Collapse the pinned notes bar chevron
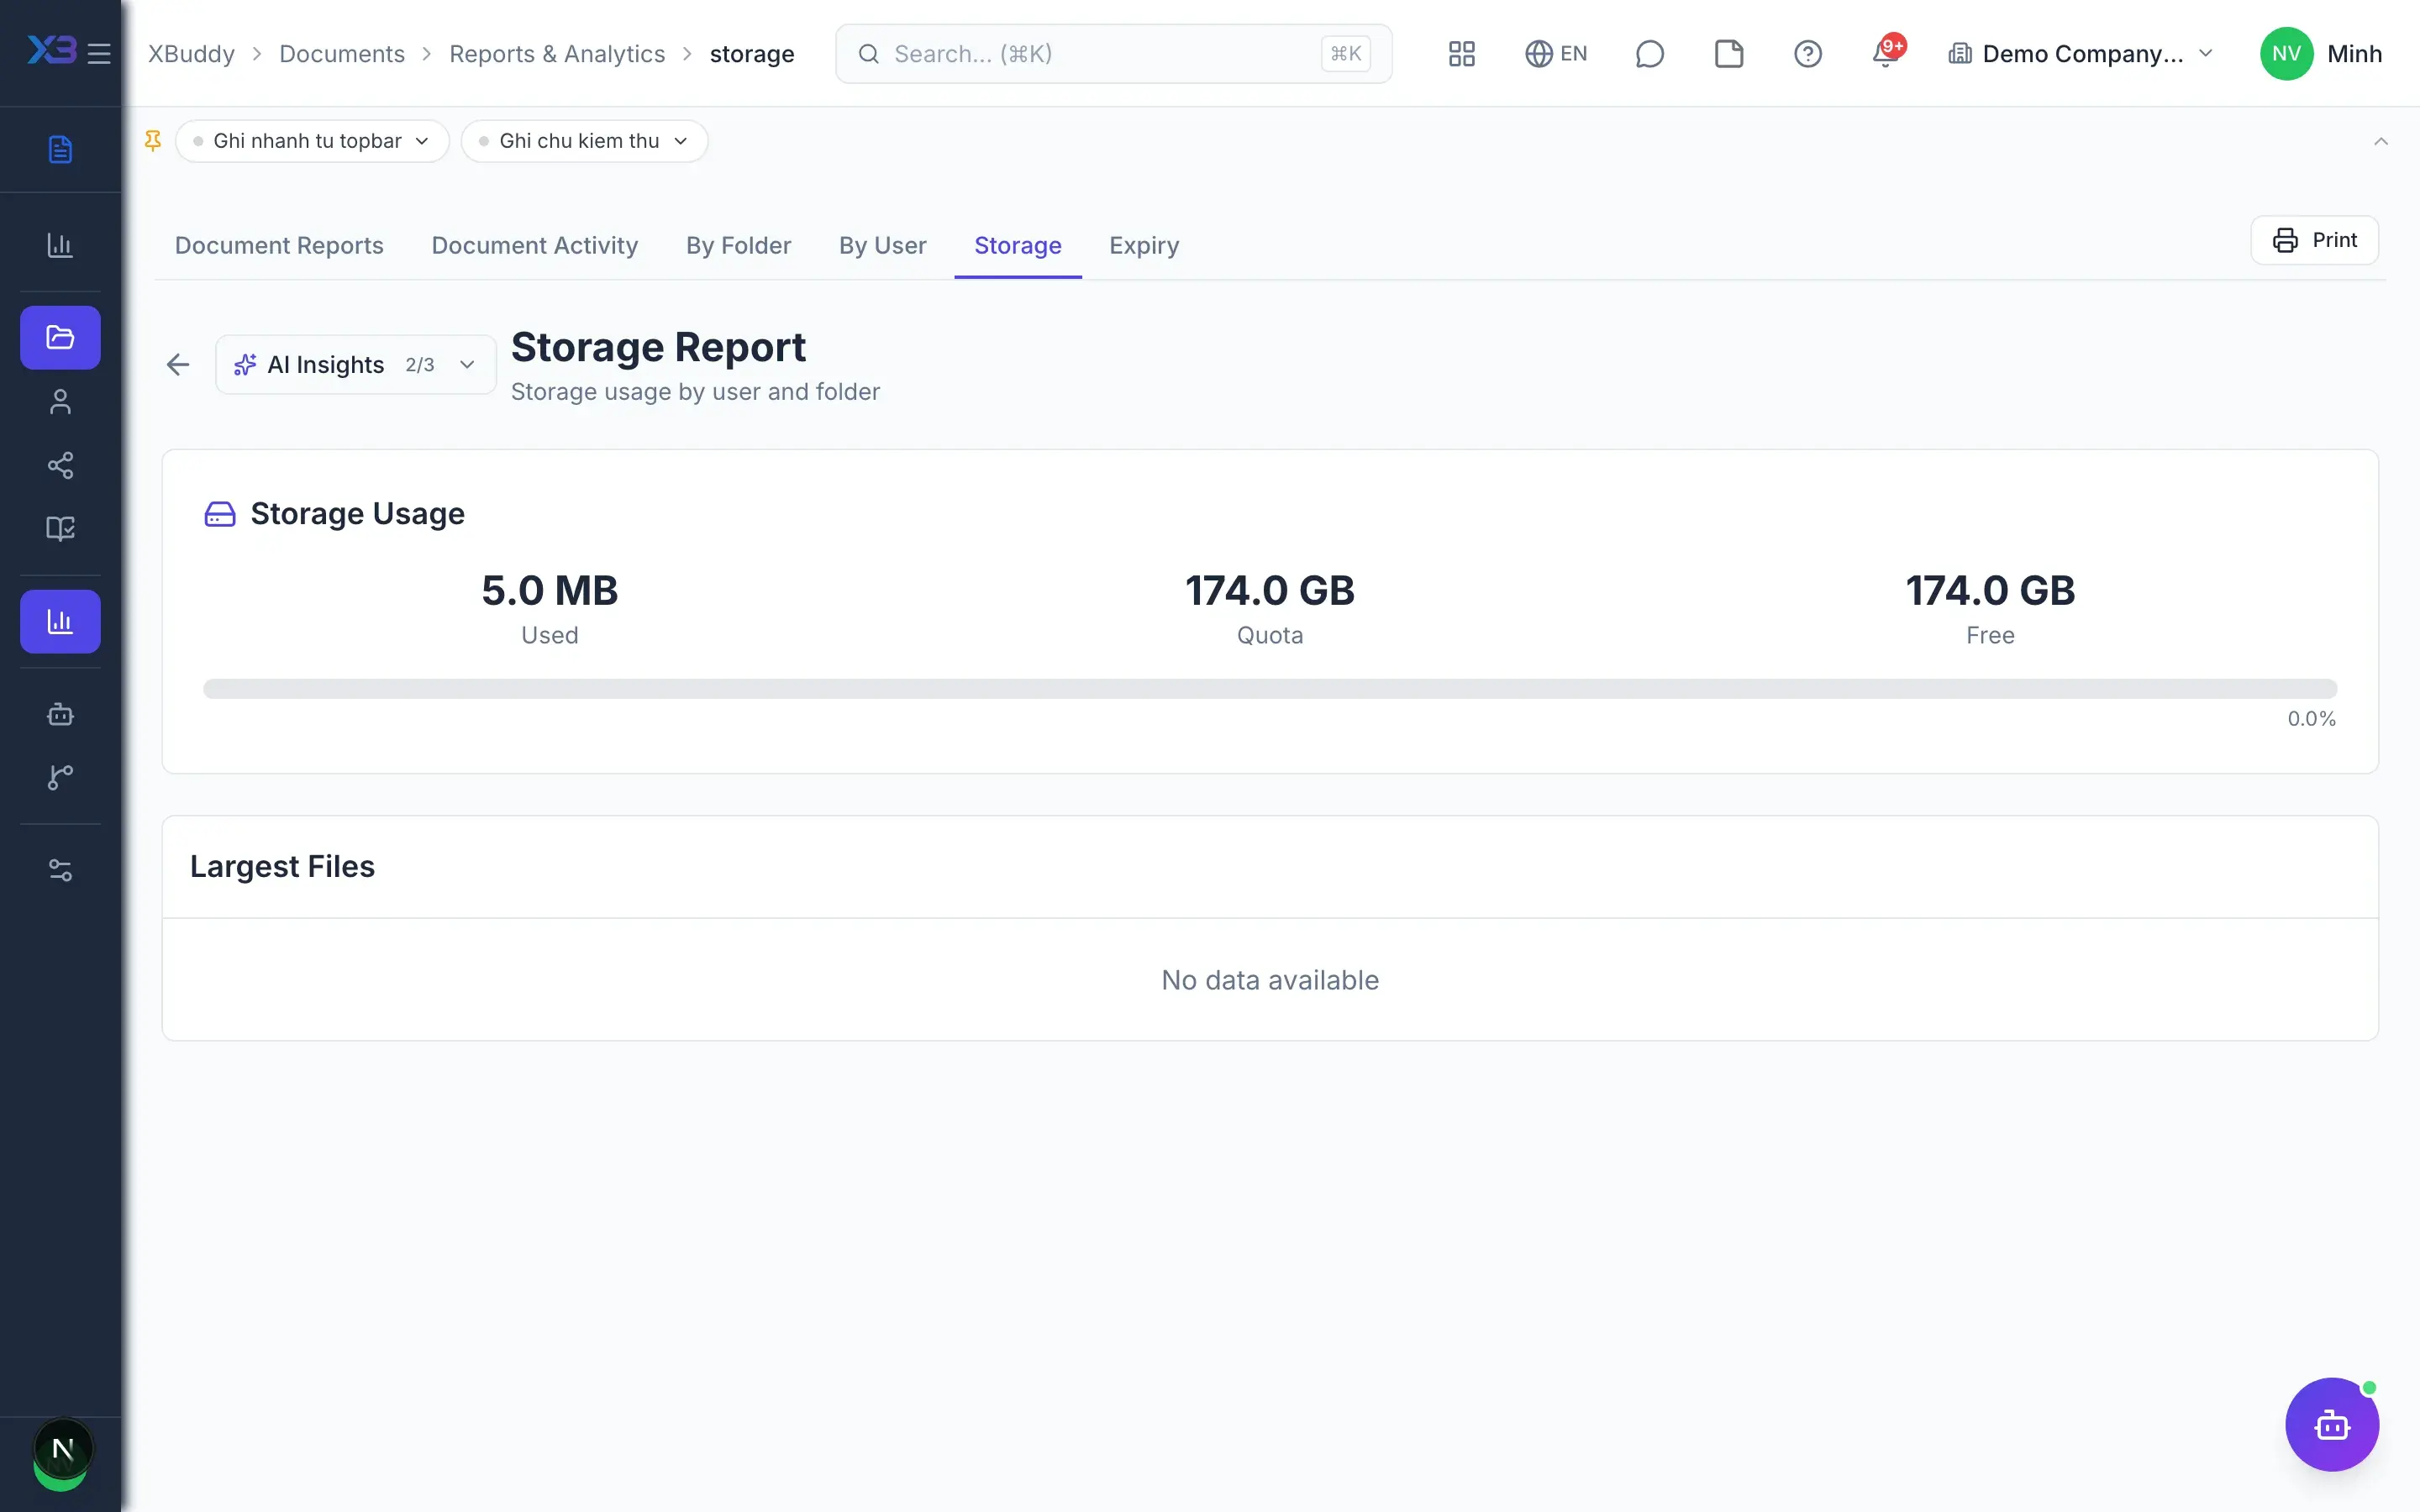The width and height of the screenshot is (2420, 1512). click(x=2381, y=141)
